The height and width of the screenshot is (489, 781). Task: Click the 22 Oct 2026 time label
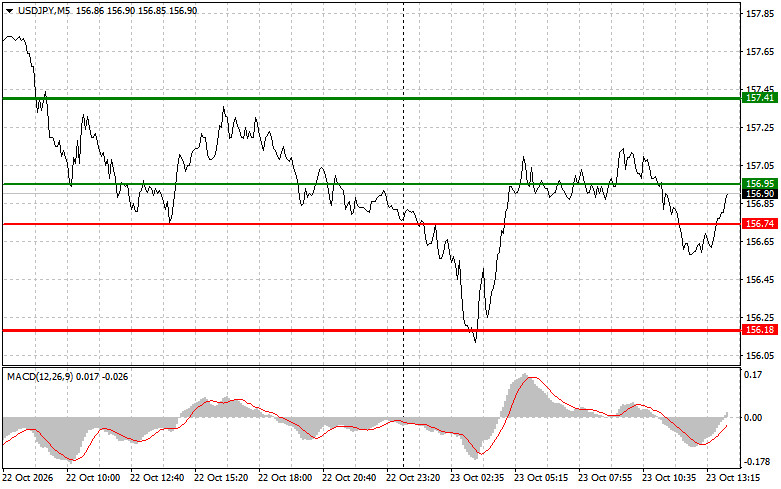pyautogui.click(x=28, y=478)
